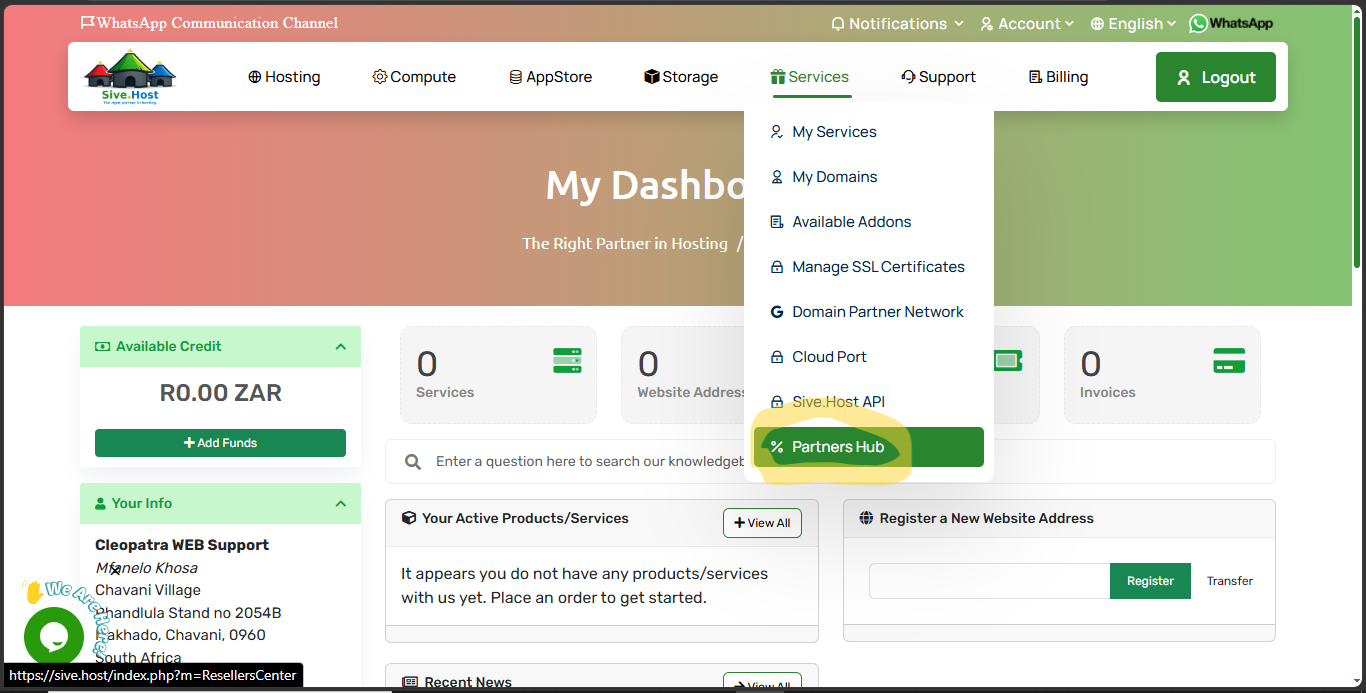This screenshot has width=1366, height=693.
Task: Open the Services menu
Action: (x=810, y=77)
